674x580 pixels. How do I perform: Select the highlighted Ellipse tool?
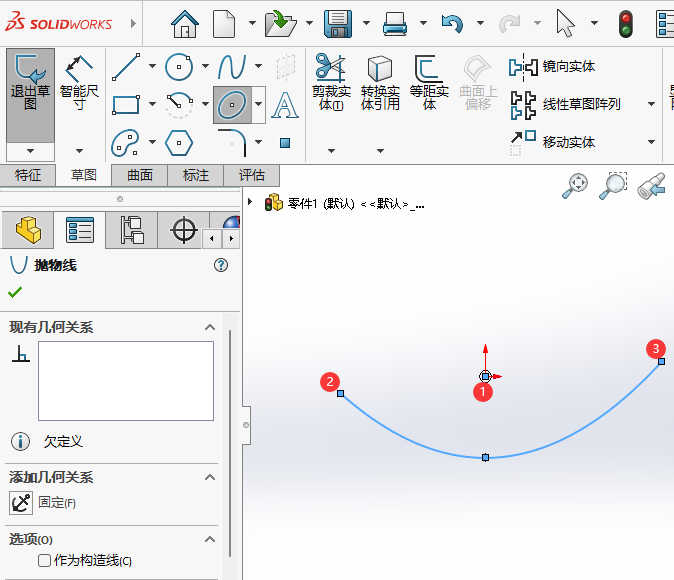232,104
